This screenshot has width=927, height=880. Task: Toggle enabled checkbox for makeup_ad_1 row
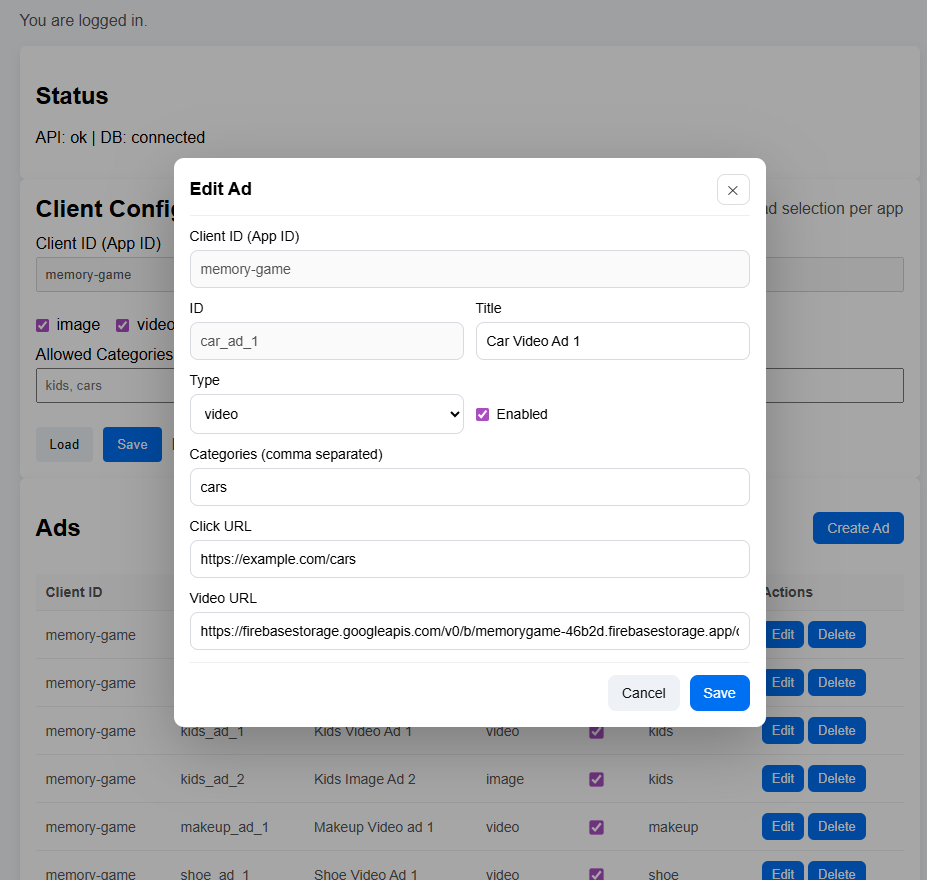(x=597, y=827)
